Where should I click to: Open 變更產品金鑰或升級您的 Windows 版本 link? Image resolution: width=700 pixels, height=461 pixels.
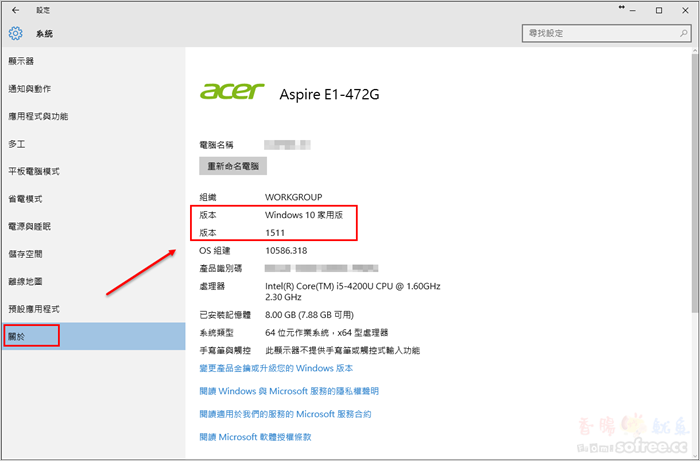tap(276, 368)
